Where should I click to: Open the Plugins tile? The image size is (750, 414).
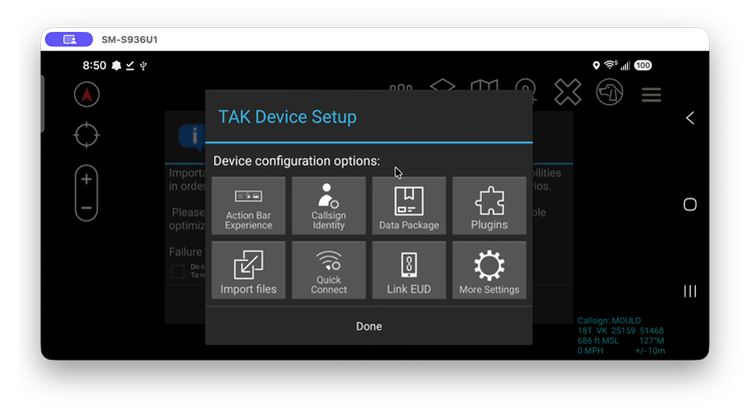[489, 206]
